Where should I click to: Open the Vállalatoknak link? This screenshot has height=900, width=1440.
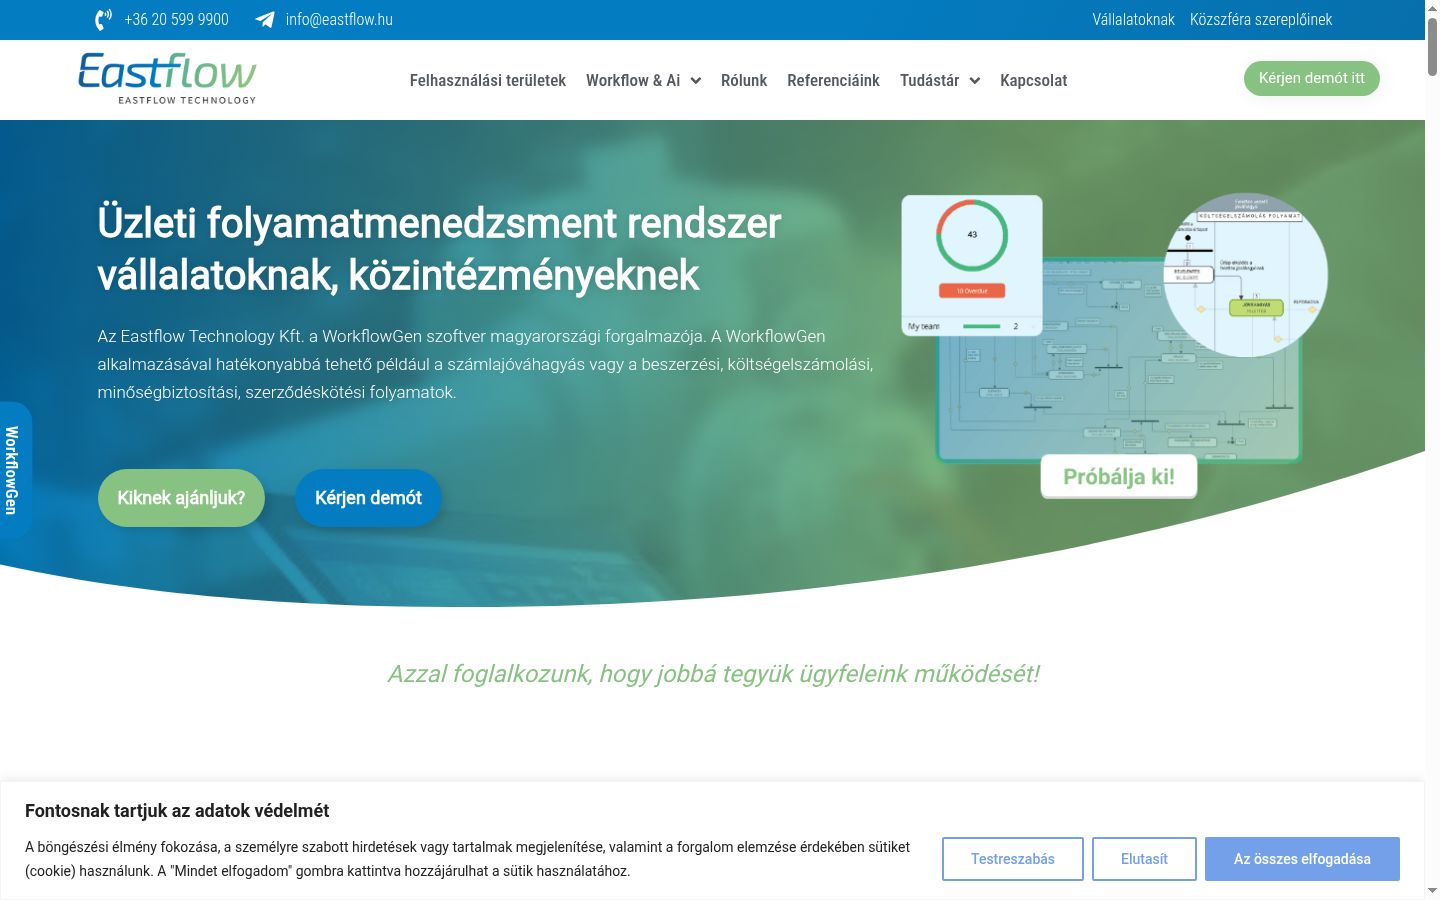coord(1133,20)
